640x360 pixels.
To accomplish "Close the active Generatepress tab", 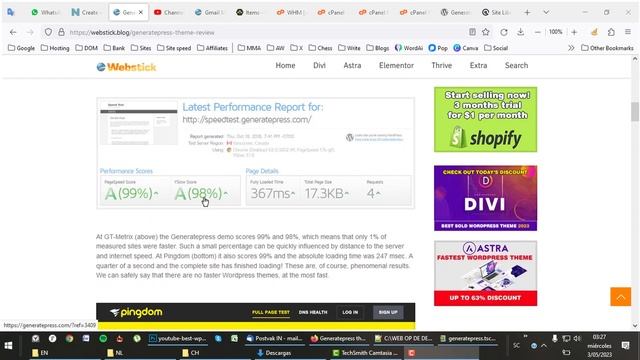I will tap(141, 12).
